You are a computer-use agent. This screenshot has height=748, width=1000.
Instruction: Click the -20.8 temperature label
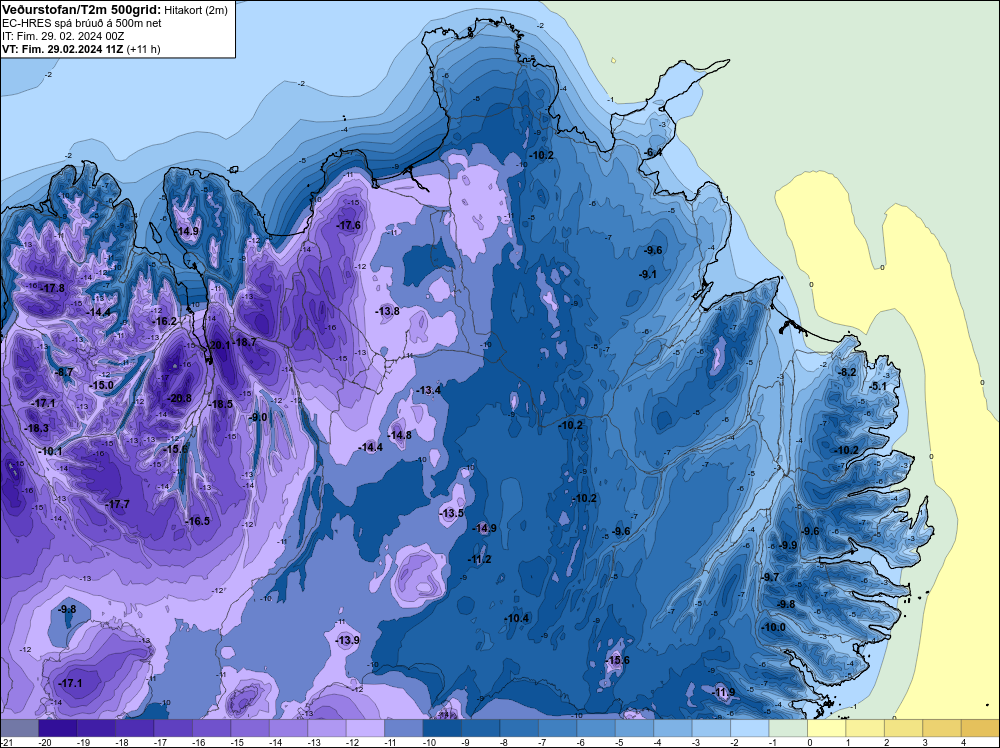click(x=179, y=399)
